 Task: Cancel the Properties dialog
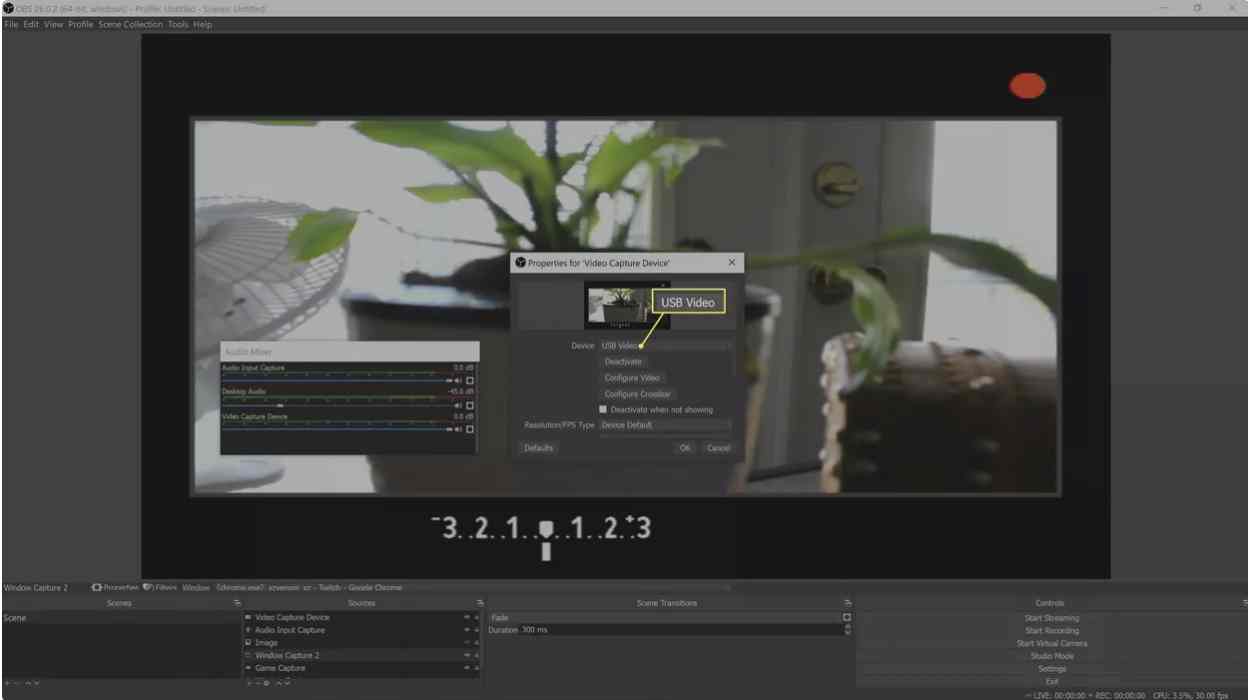(718, 448)
